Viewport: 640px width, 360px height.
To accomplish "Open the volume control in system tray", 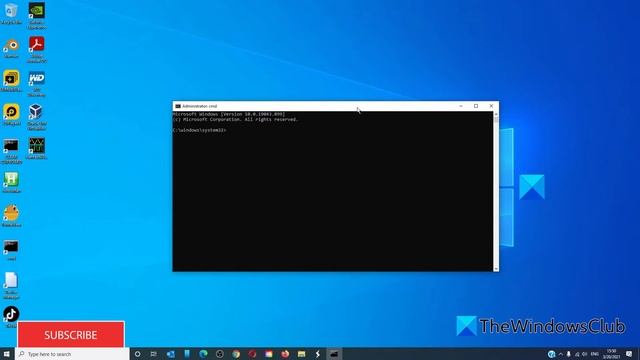I will [x=585, y=354].
